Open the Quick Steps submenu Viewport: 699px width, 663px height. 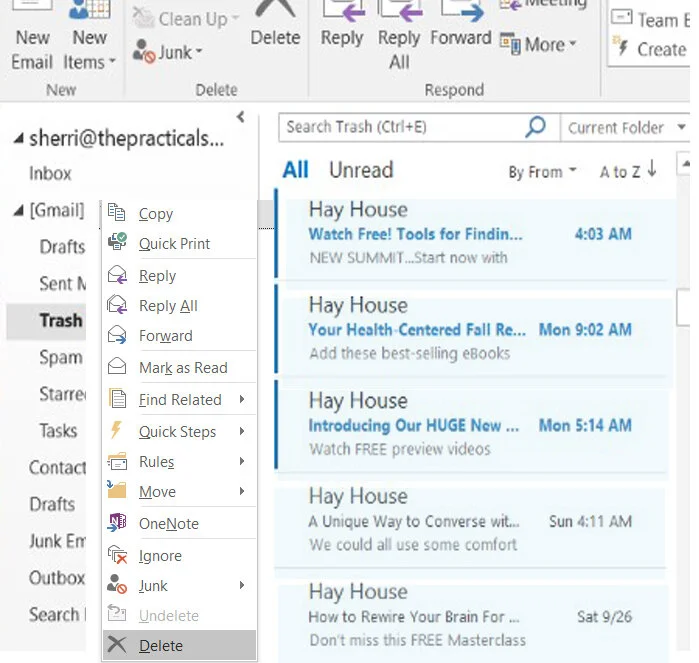pyautogui.click(x=179, y=432)
